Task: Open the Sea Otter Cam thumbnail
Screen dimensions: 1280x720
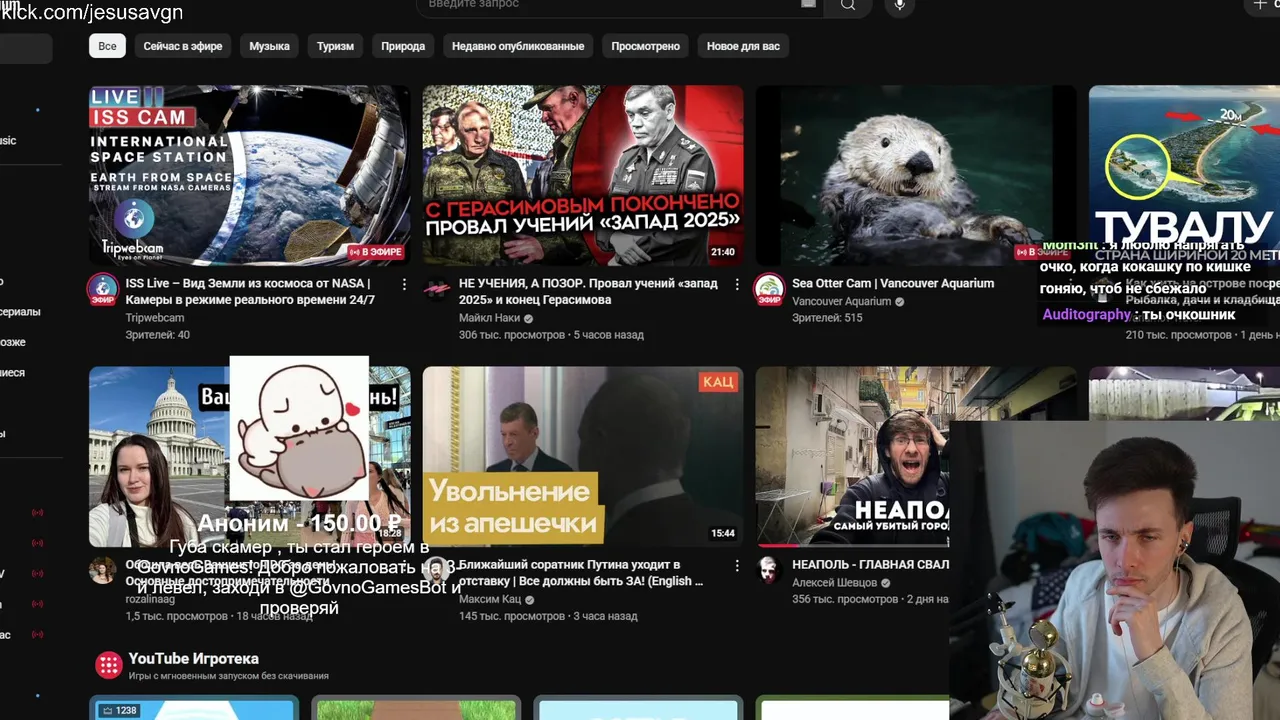Action: coord(915,175)
